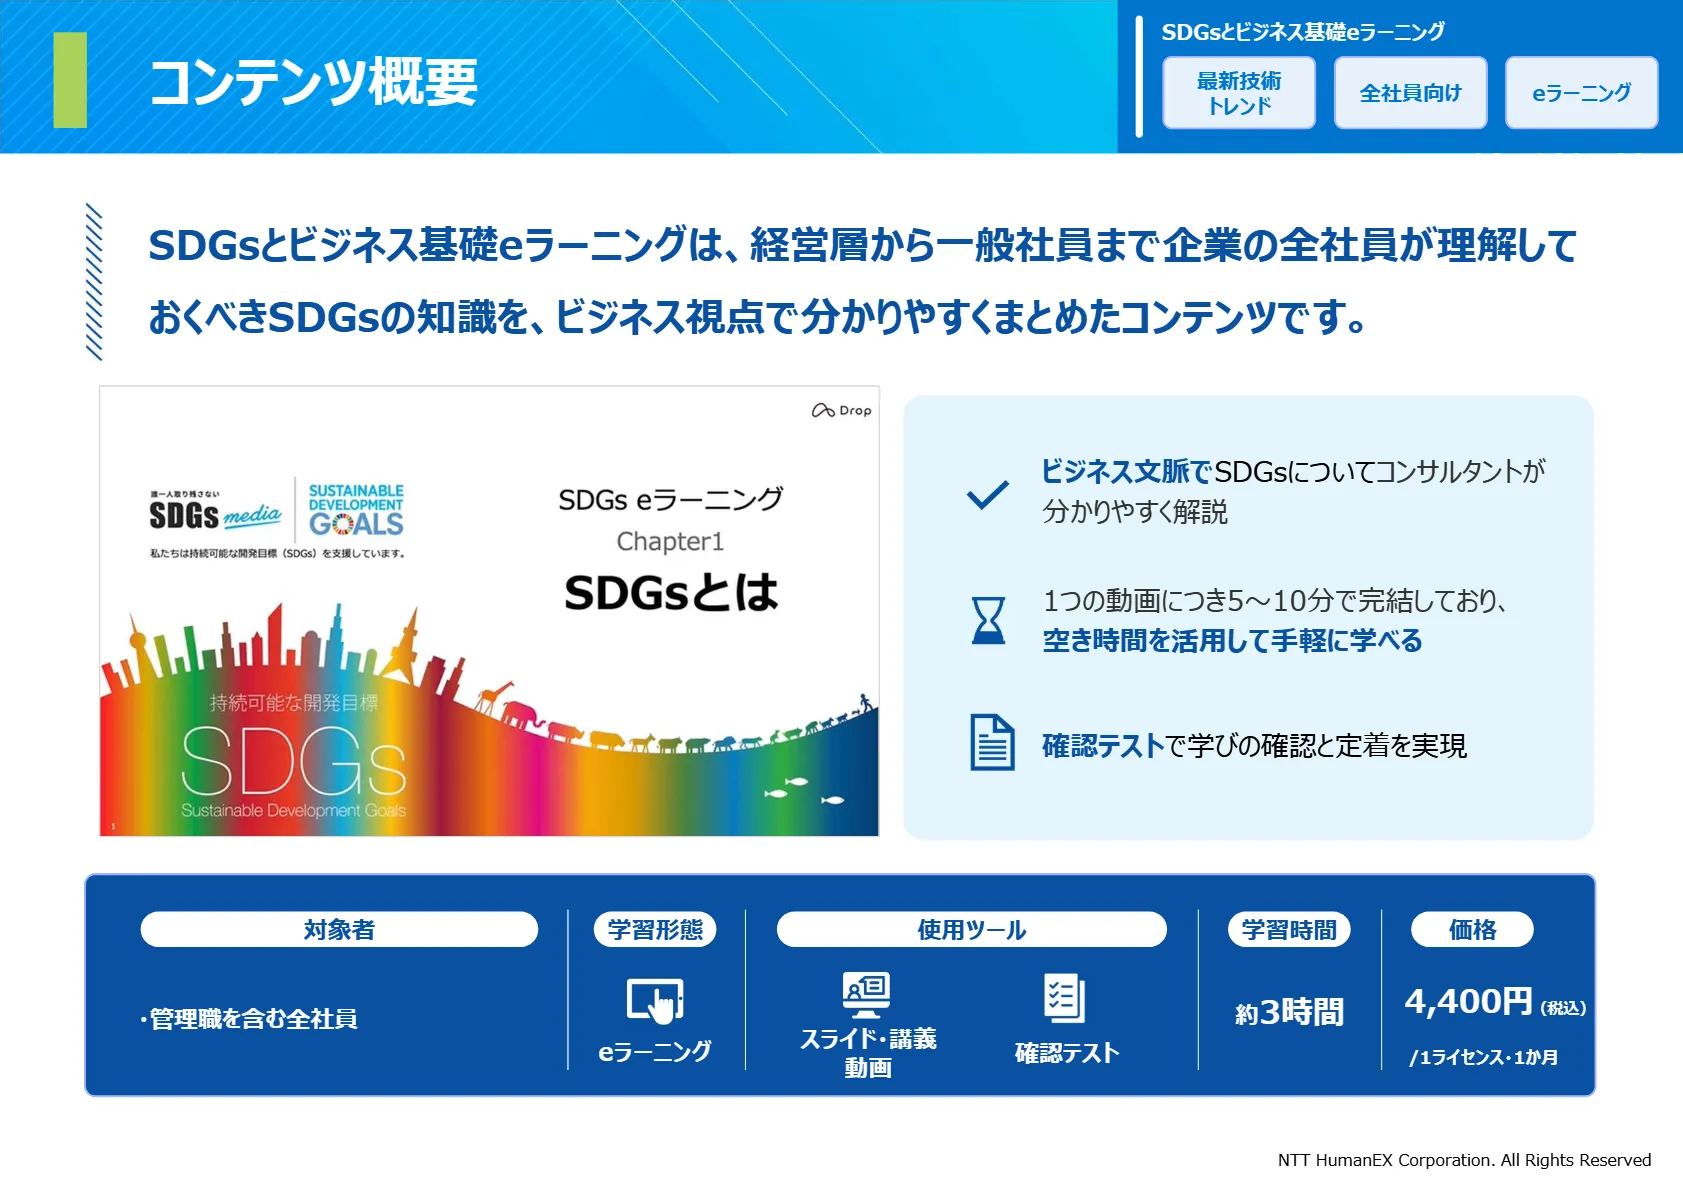Click the 確認テストで学びの確認と定着を実現 line
This screenshot has width=1683, height=1190.
pos(1254,745)
